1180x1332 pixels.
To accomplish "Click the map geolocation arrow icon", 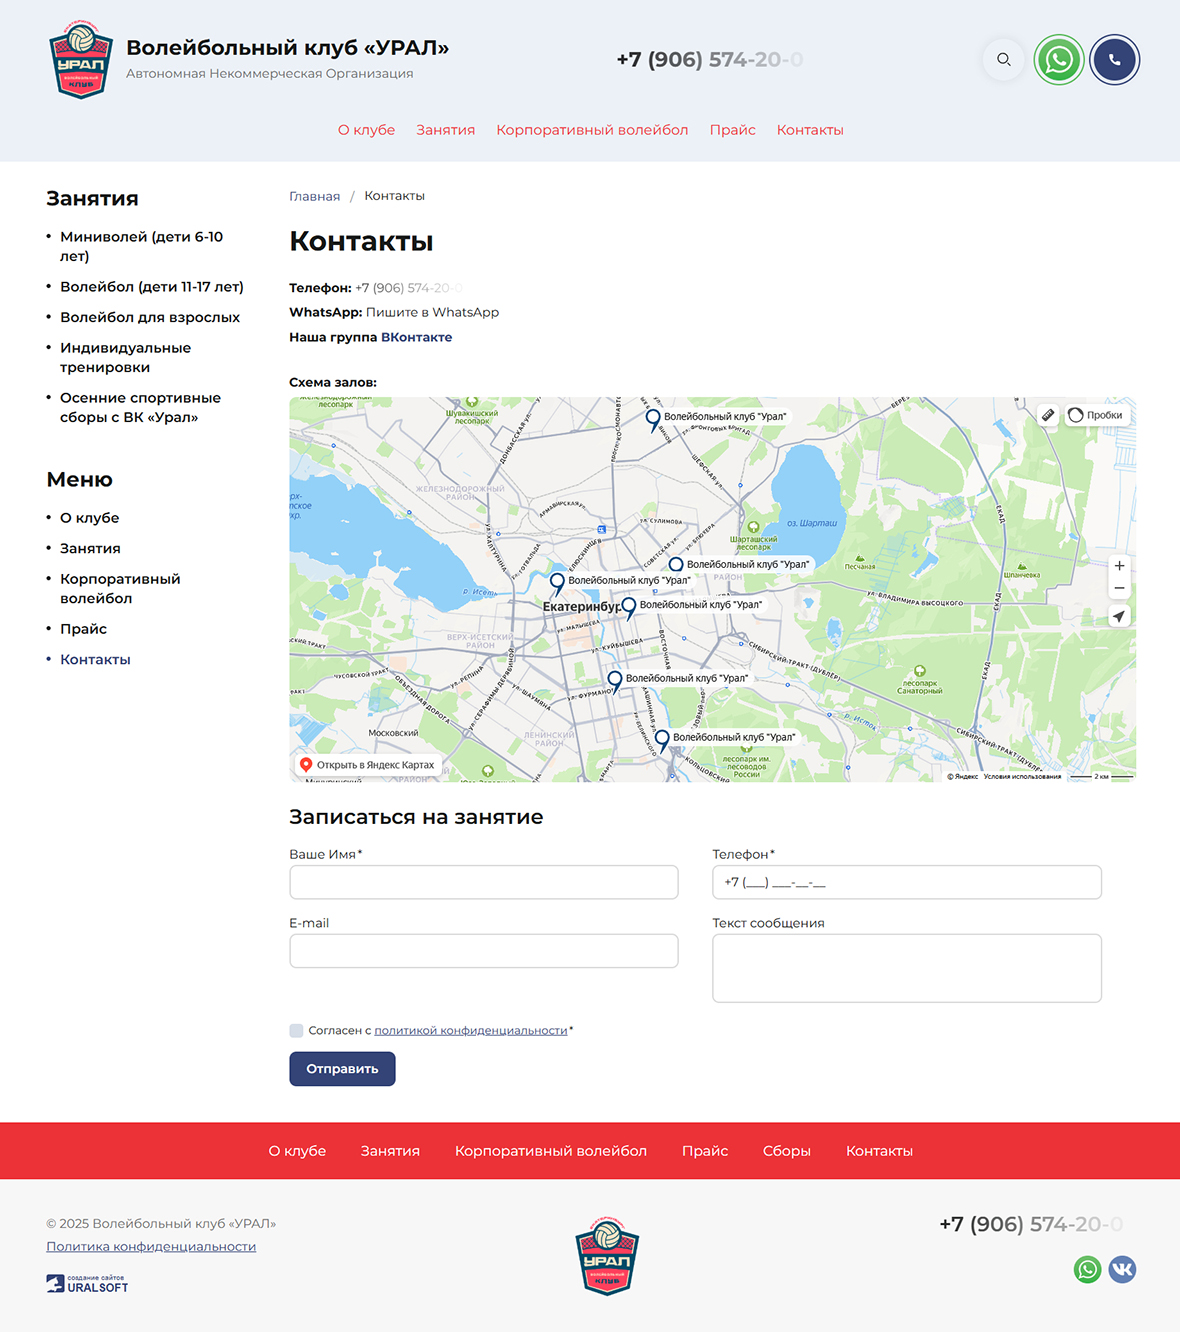I will click(x=1119, y=616).
